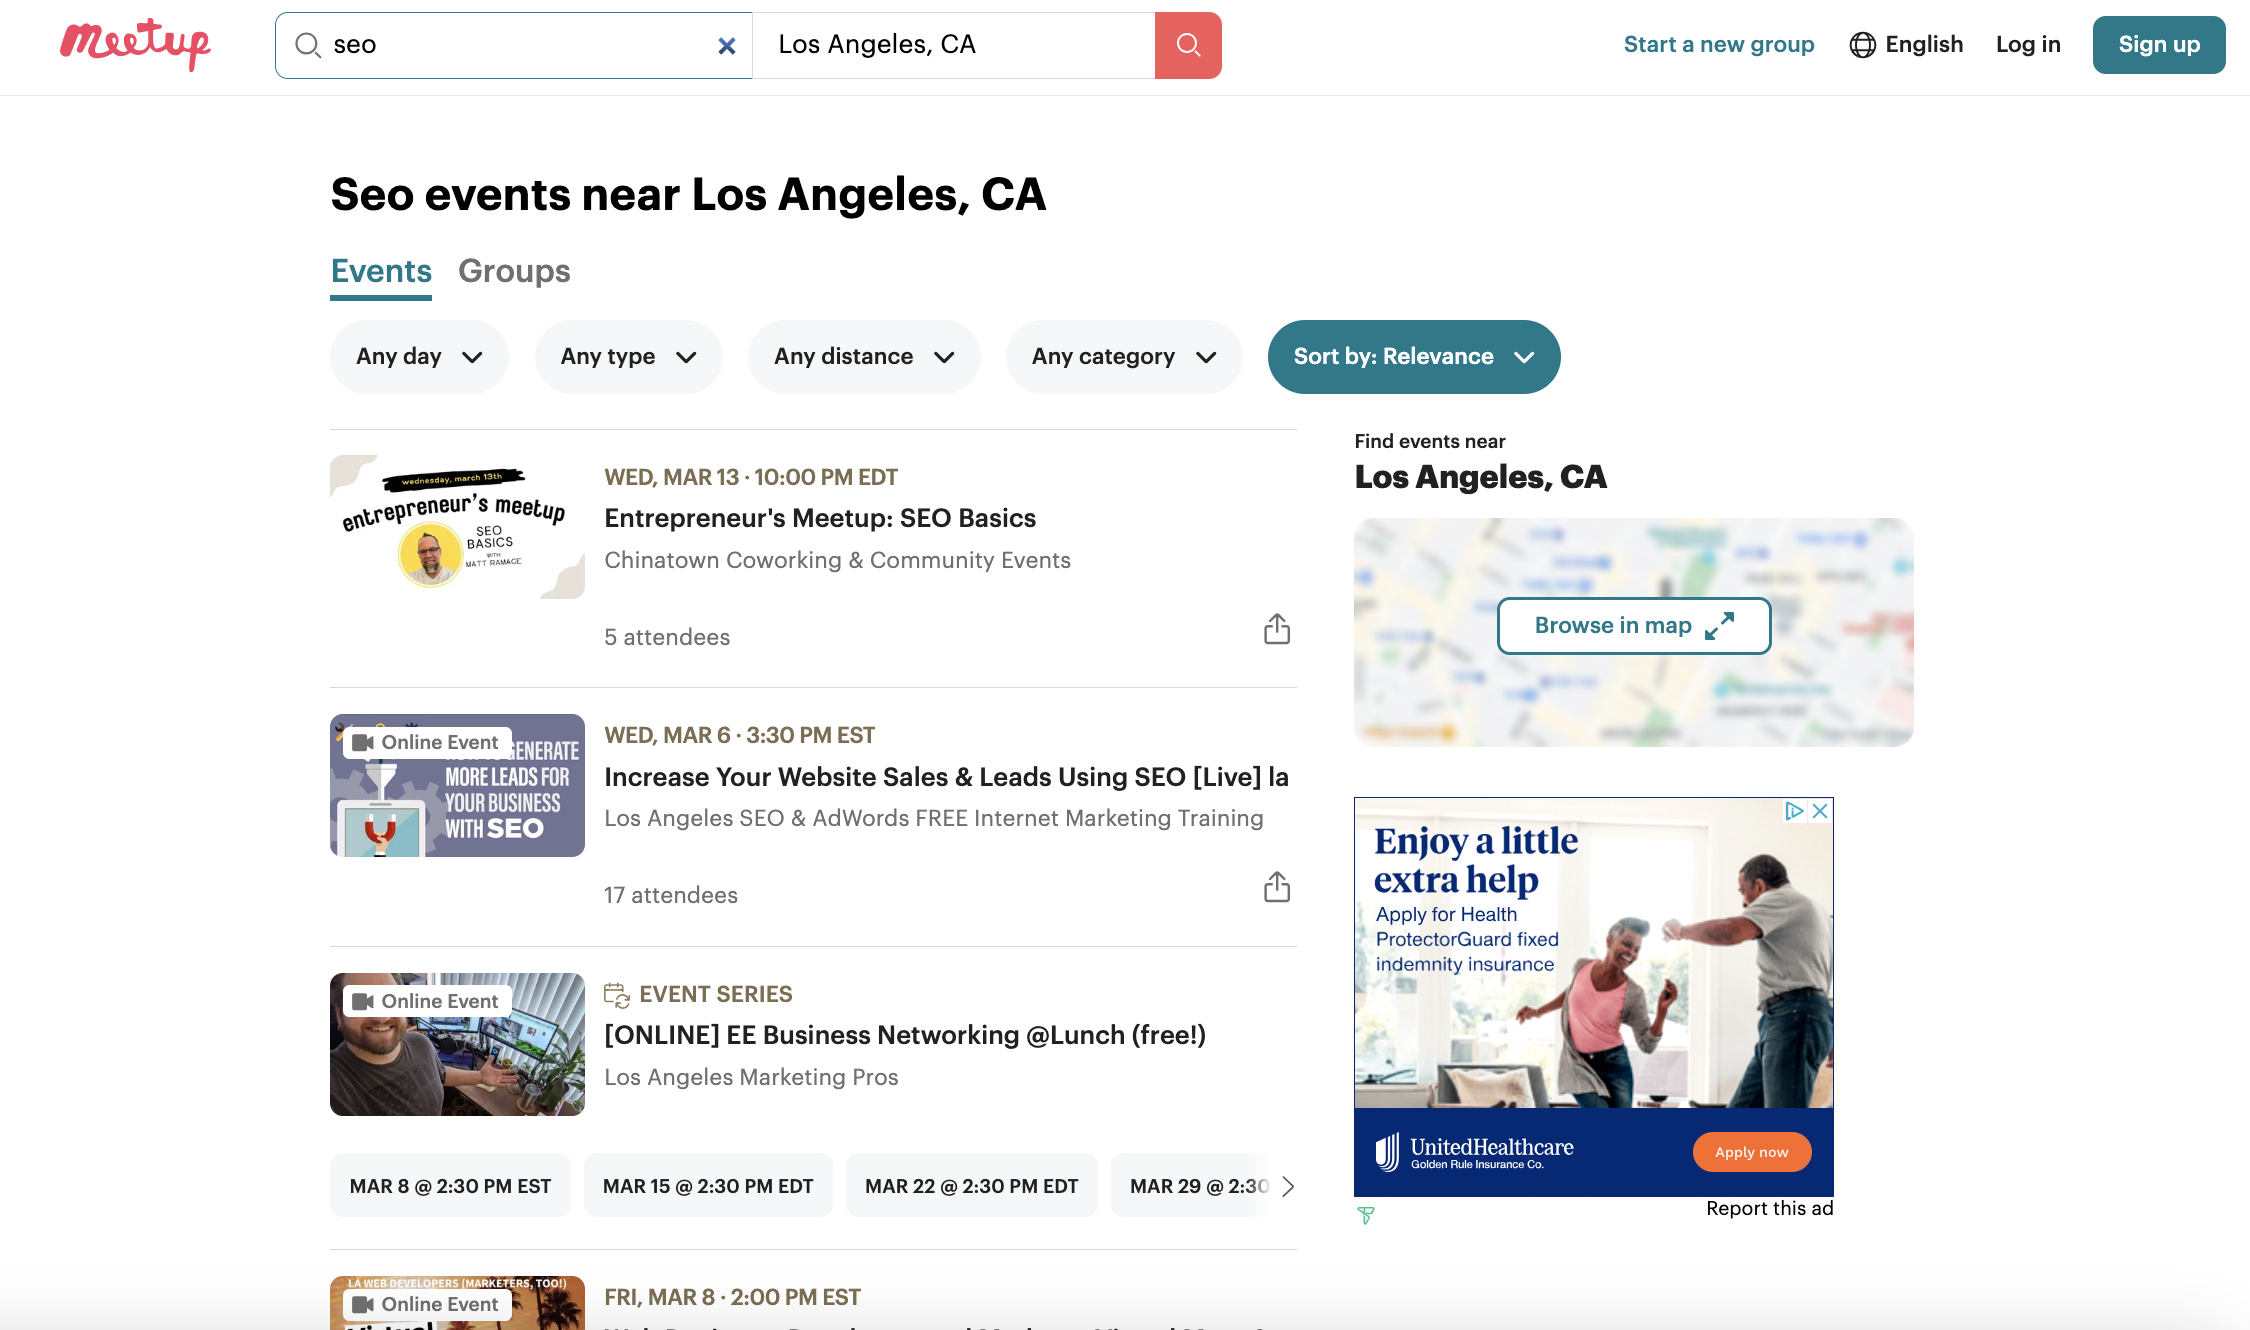The image size is (2250, 1330).
Task: Select the MAR 15 @ 2:30 PM date chip
Action: (x=708, y=1185)
